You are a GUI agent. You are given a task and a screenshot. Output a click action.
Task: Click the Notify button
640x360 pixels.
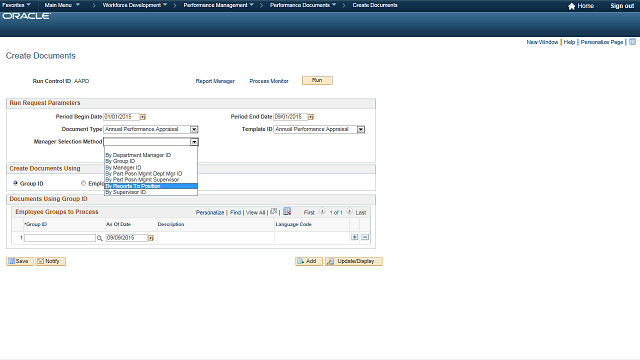click(x=50, y=261)
